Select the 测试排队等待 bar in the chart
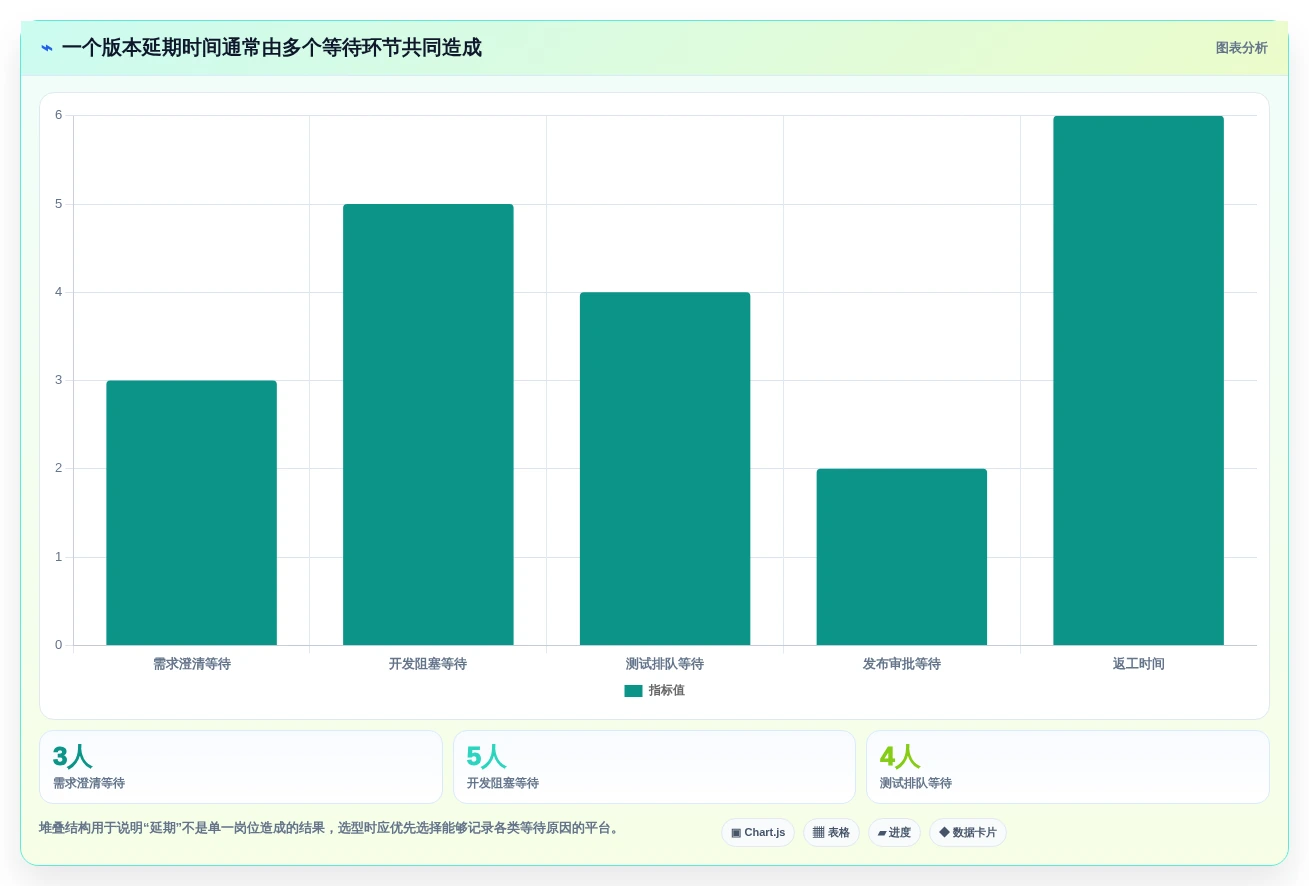Viewport: 1309px width, 886px height. click(665, 469)
